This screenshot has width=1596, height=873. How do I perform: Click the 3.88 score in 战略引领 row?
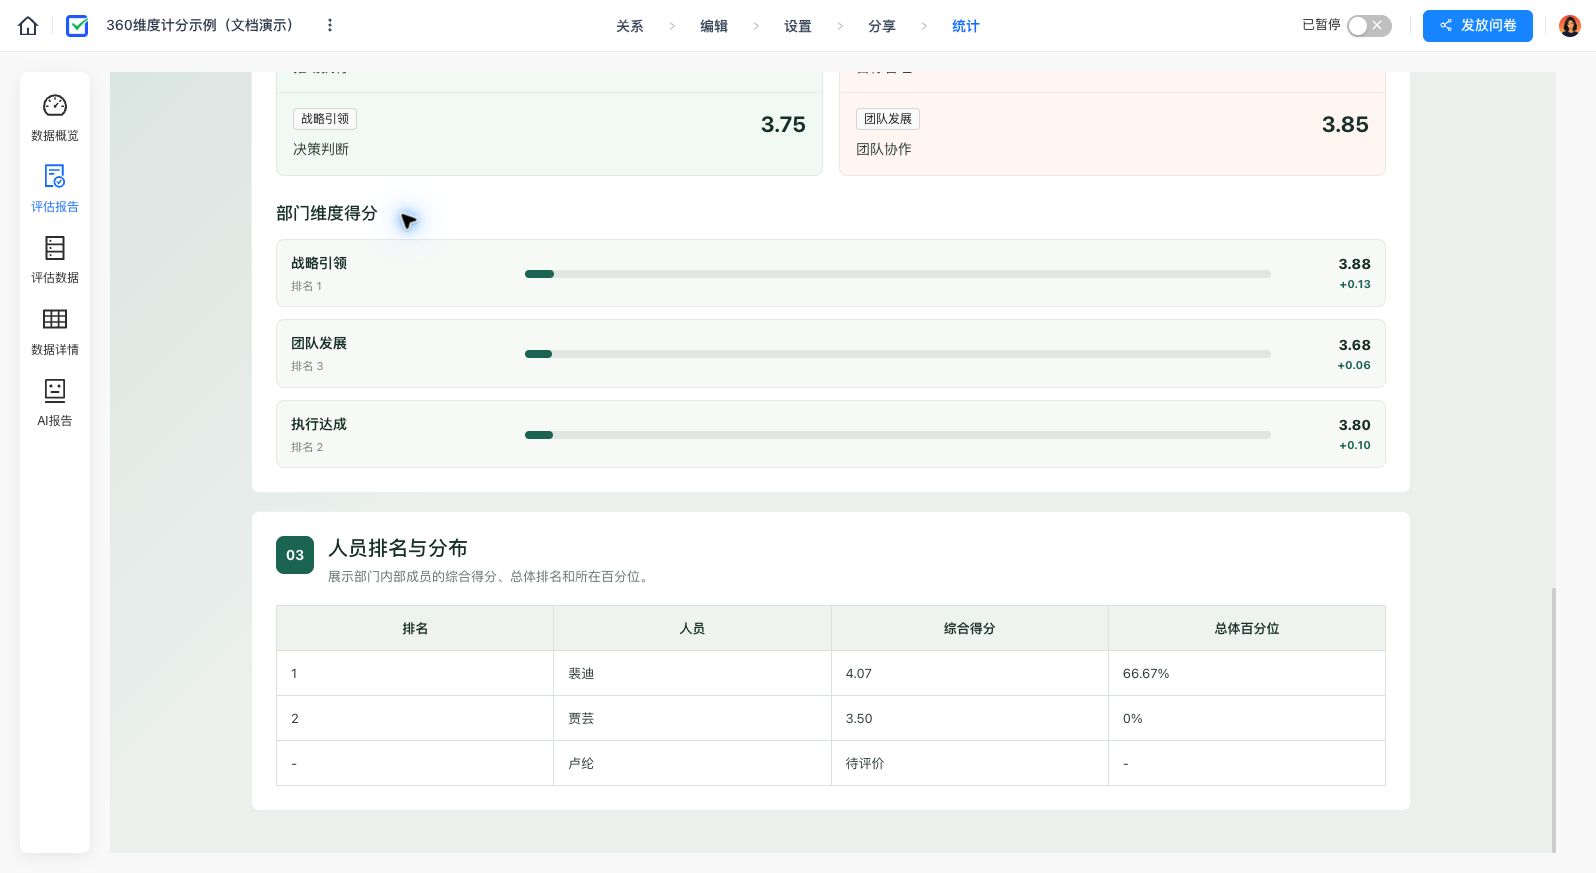click(x=1354, y=264)
